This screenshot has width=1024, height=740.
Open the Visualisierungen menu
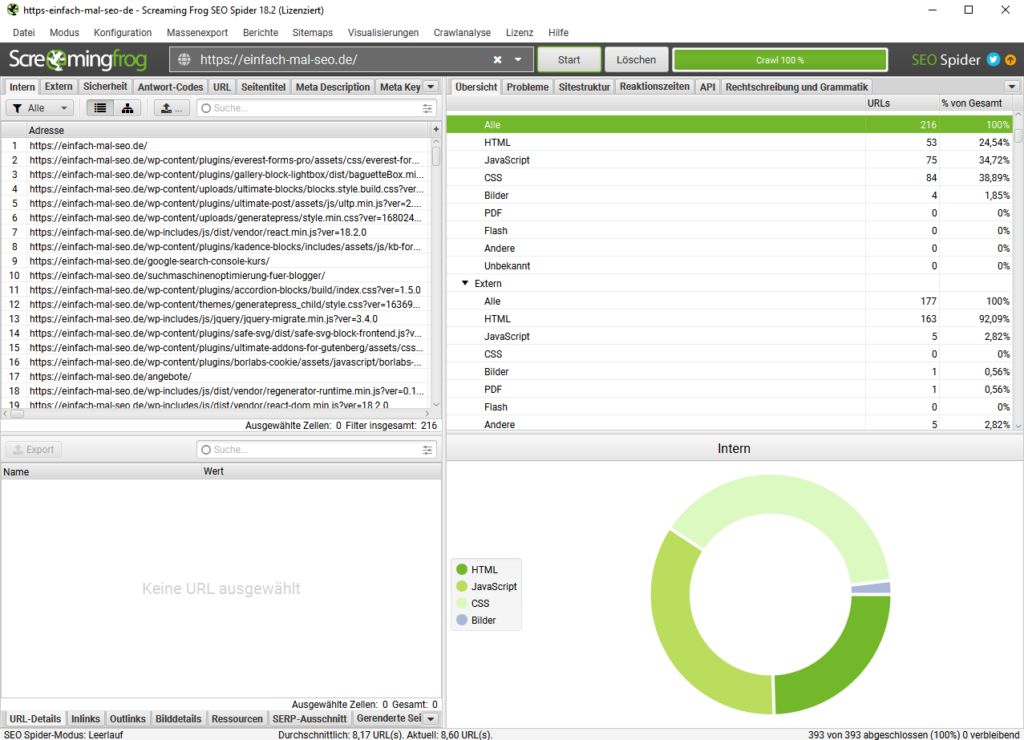pyautogui.click(x=383, y=33)
